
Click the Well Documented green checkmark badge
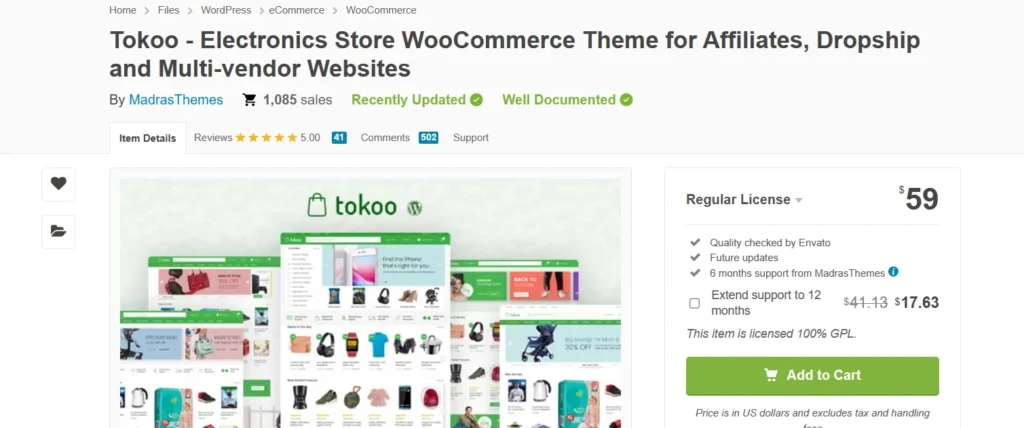point(626,100)
